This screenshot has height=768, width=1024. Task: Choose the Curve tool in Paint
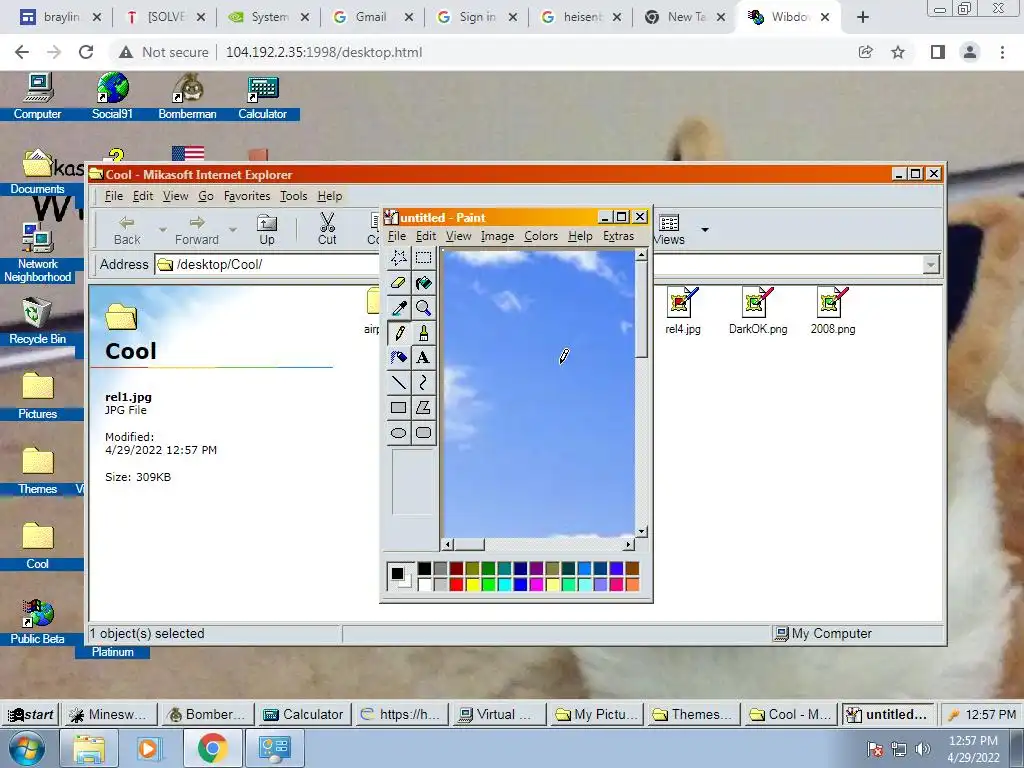pyautogui.click(x=423, y=383)
